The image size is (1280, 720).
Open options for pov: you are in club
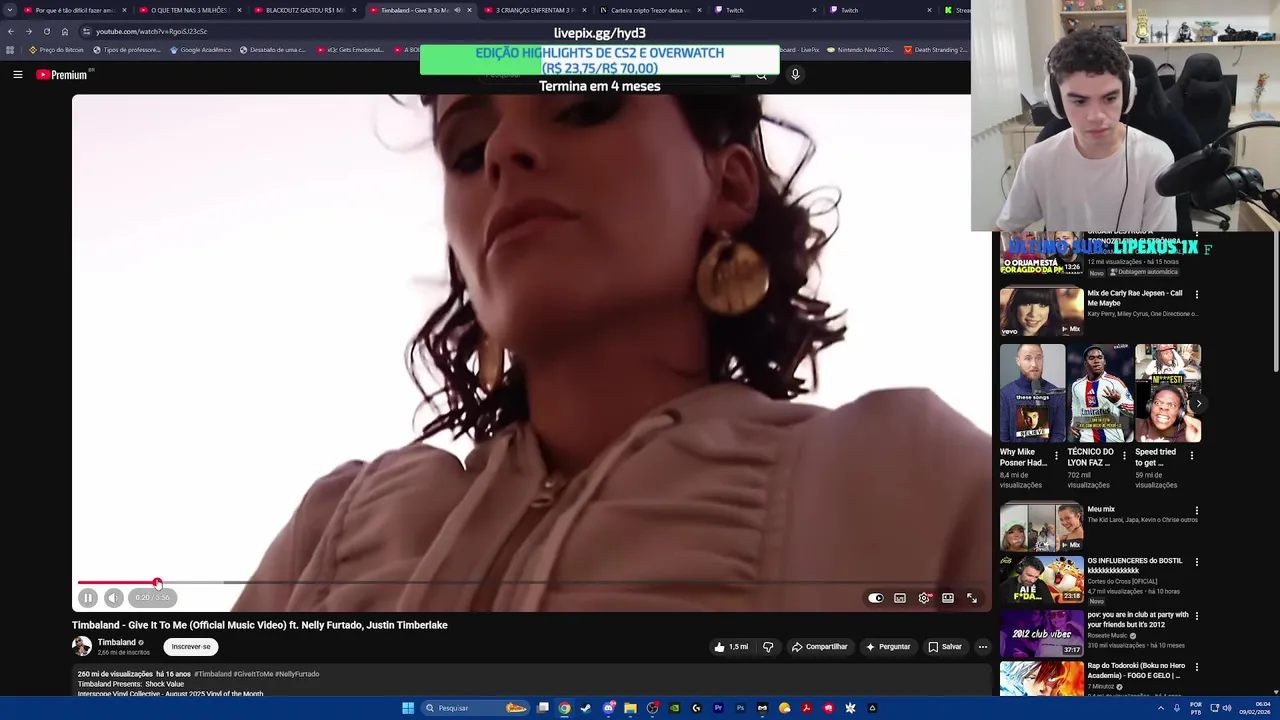tap(1196, 617)
